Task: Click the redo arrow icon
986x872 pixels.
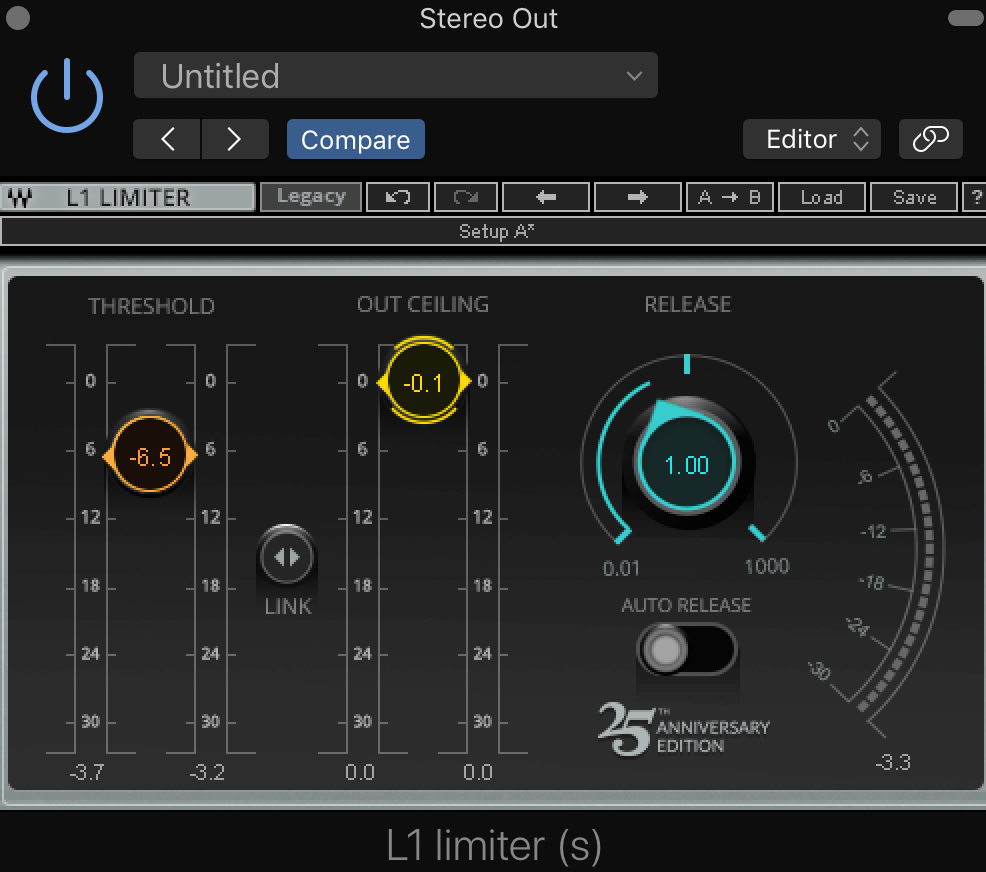Action: pyautogui.click(x=466, y=197)
